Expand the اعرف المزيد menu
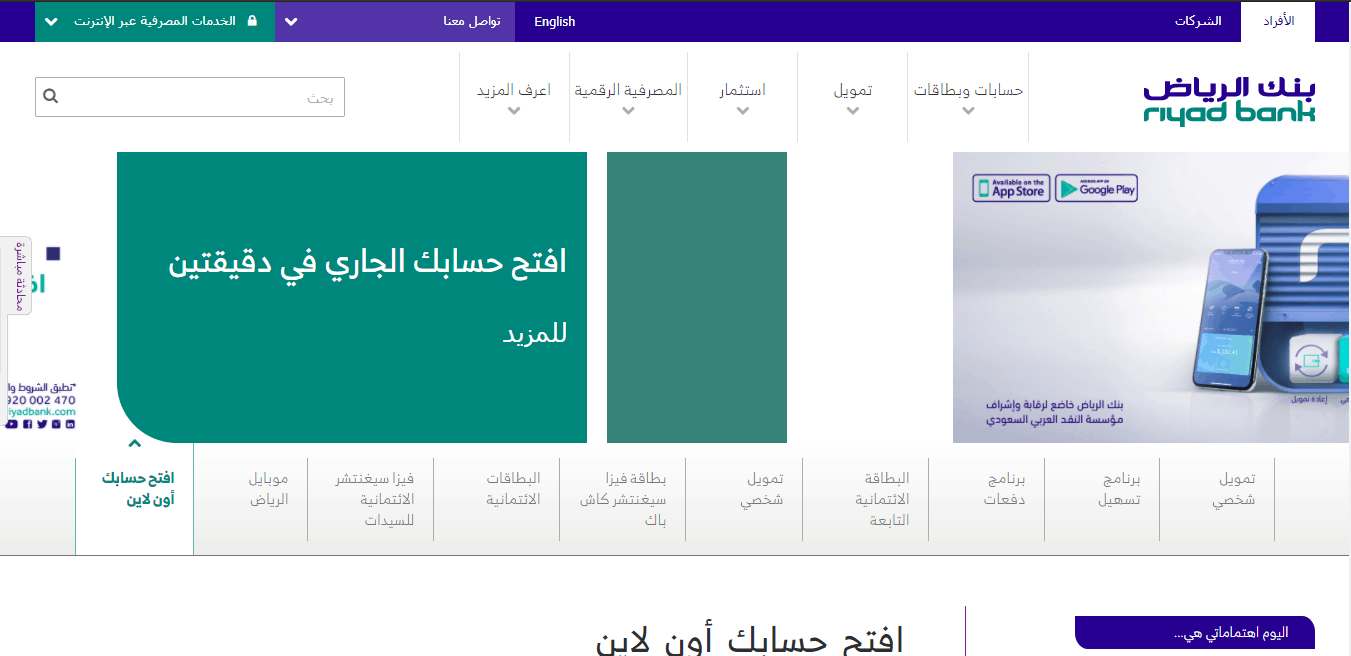The image size is (1351, 656). coord(514,98)
